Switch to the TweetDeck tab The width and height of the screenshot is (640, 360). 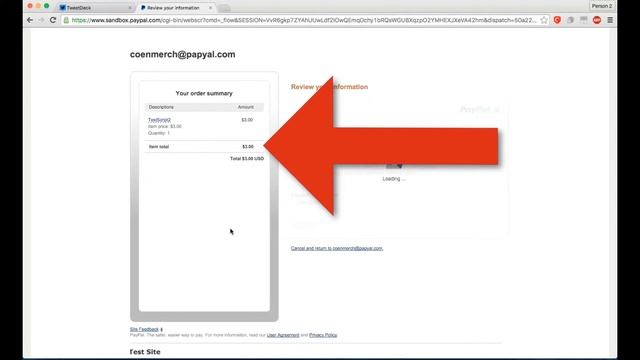click(95, 8)
